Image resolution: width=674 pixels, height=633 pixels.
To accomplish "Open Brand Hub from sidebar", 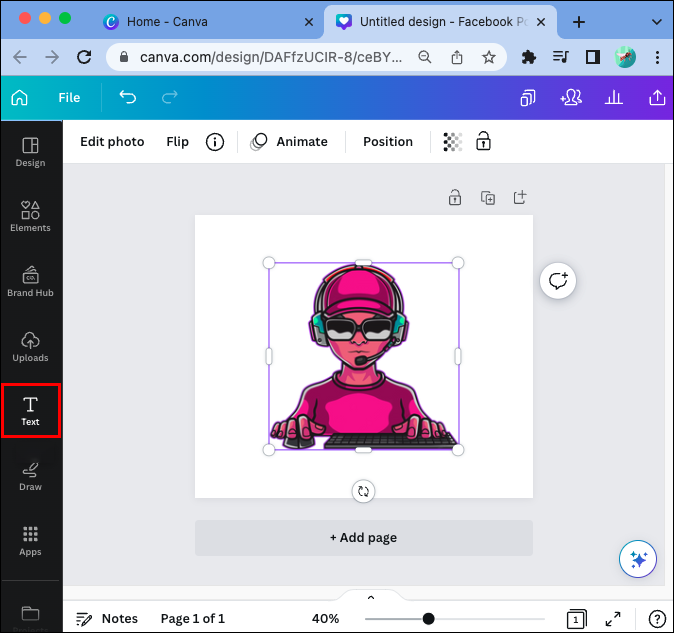I will coord(31,282).
